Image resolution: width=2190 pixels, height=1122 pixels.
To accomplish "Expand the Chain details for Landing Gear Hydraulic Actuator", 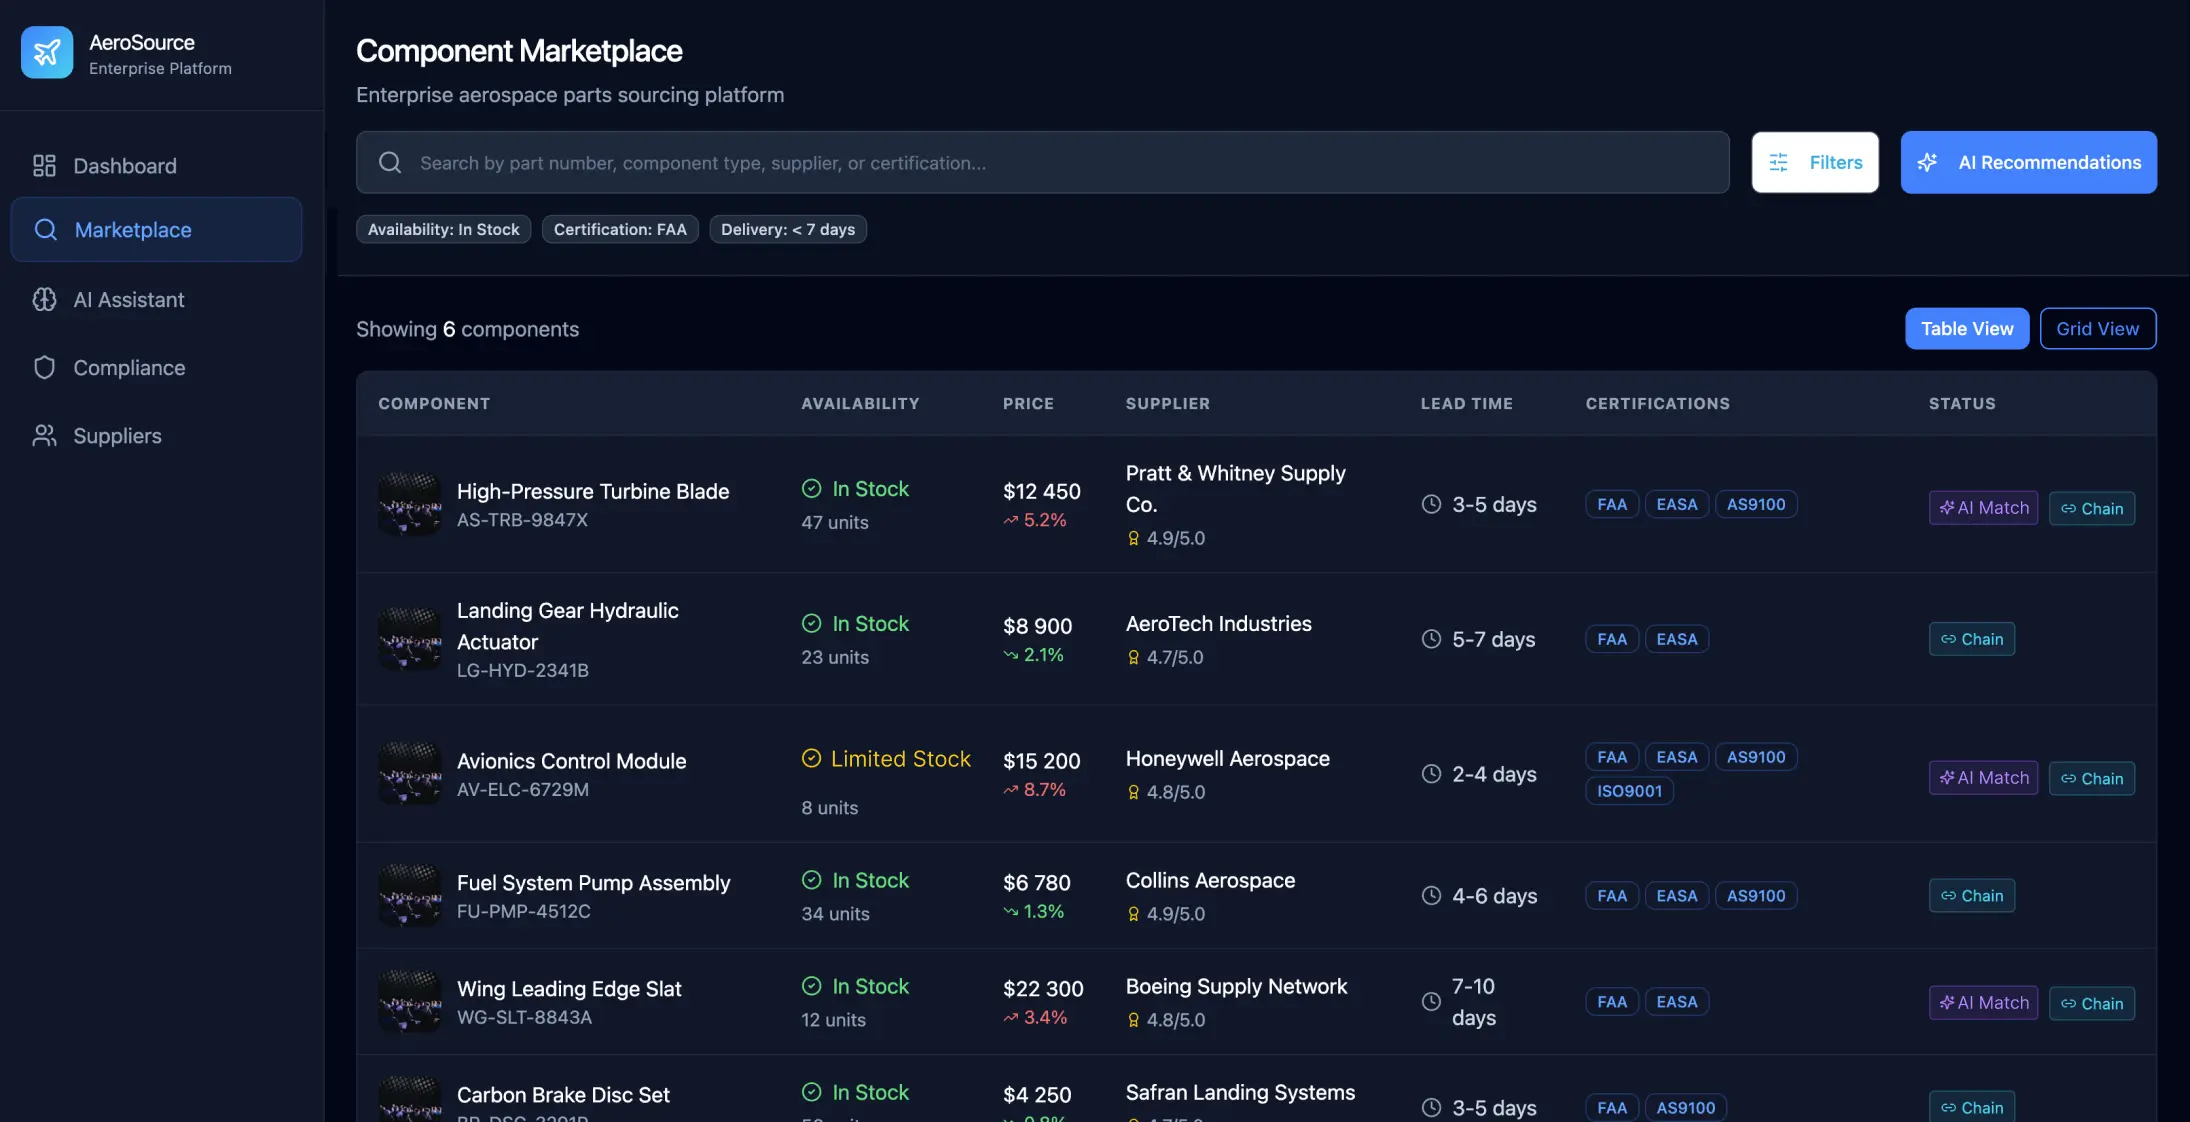I will [x=1971, y=639].
